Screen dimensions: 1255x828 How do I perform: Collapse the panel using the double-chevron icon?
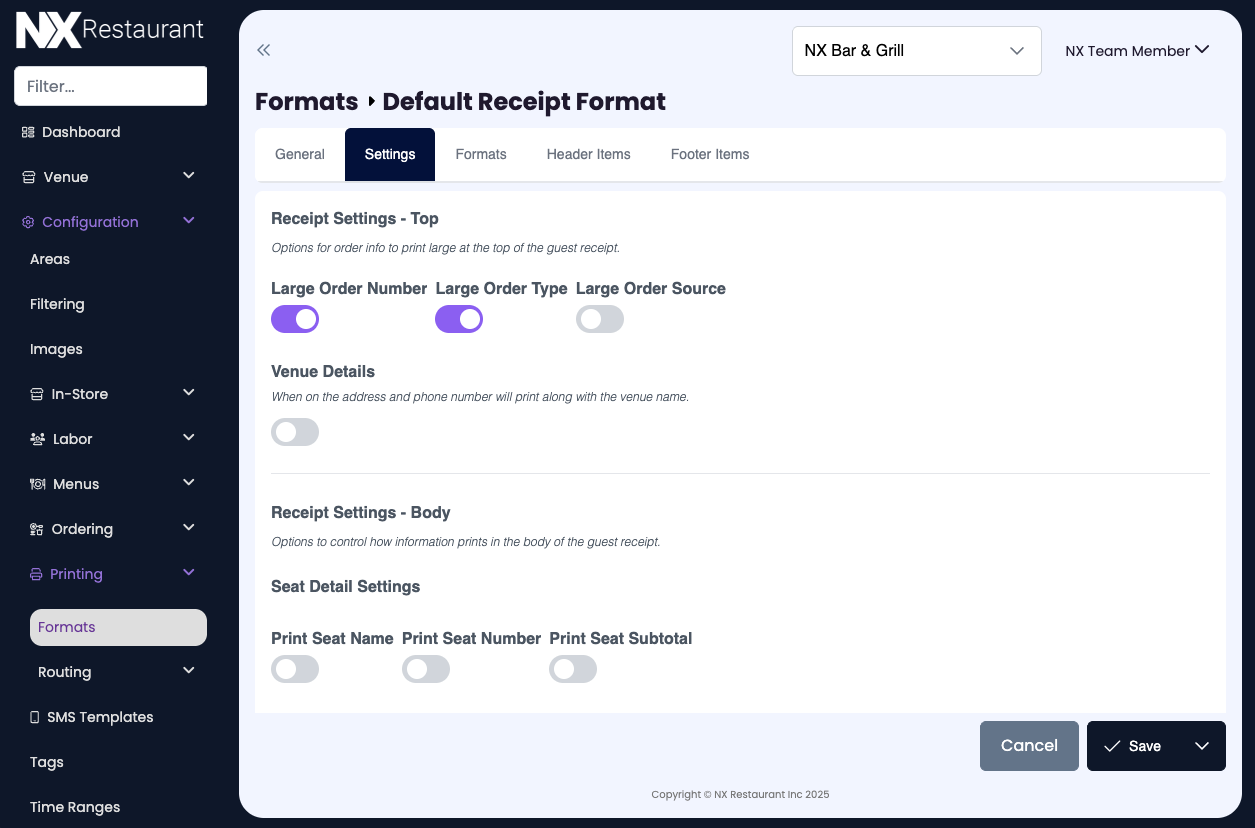(263, 49)
